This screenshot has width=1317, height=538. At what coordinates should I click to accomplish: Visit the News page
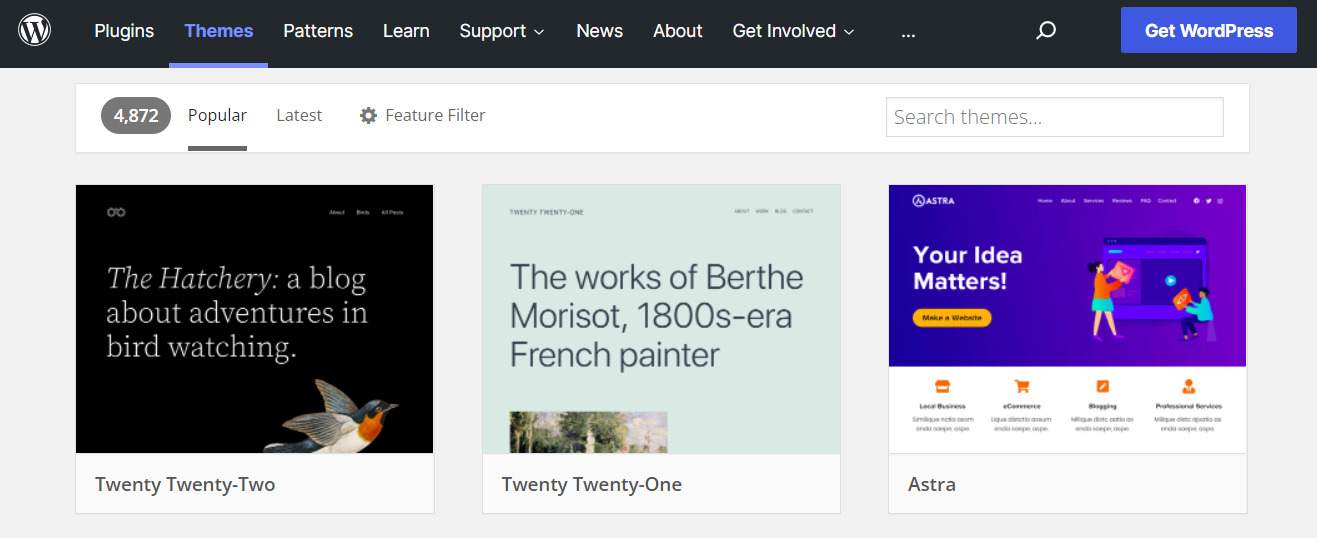click(600, 31)
